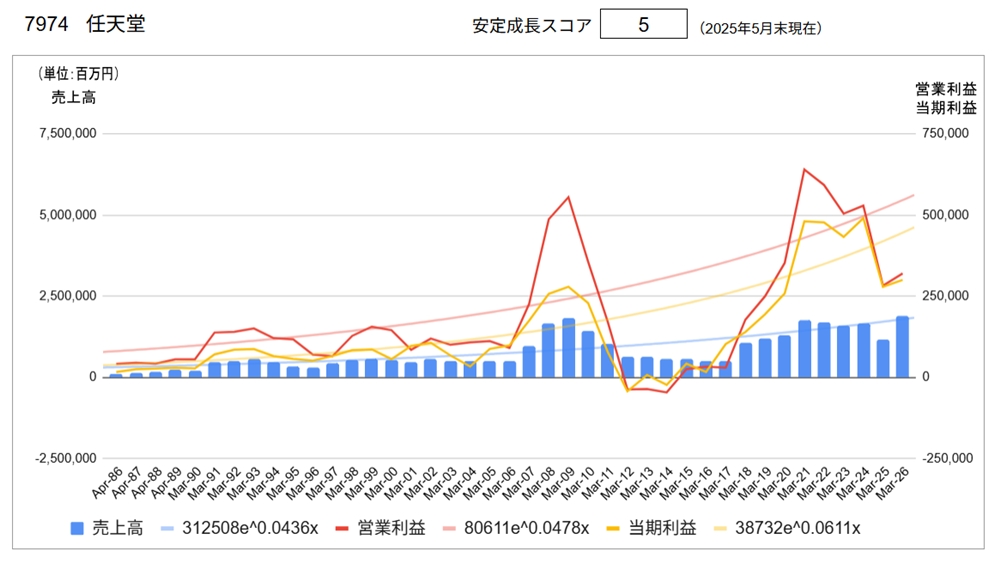Viewport: 1000px width, 563px height.
Task: Click right axis value 250,000
Action: (x=945, y=296)
